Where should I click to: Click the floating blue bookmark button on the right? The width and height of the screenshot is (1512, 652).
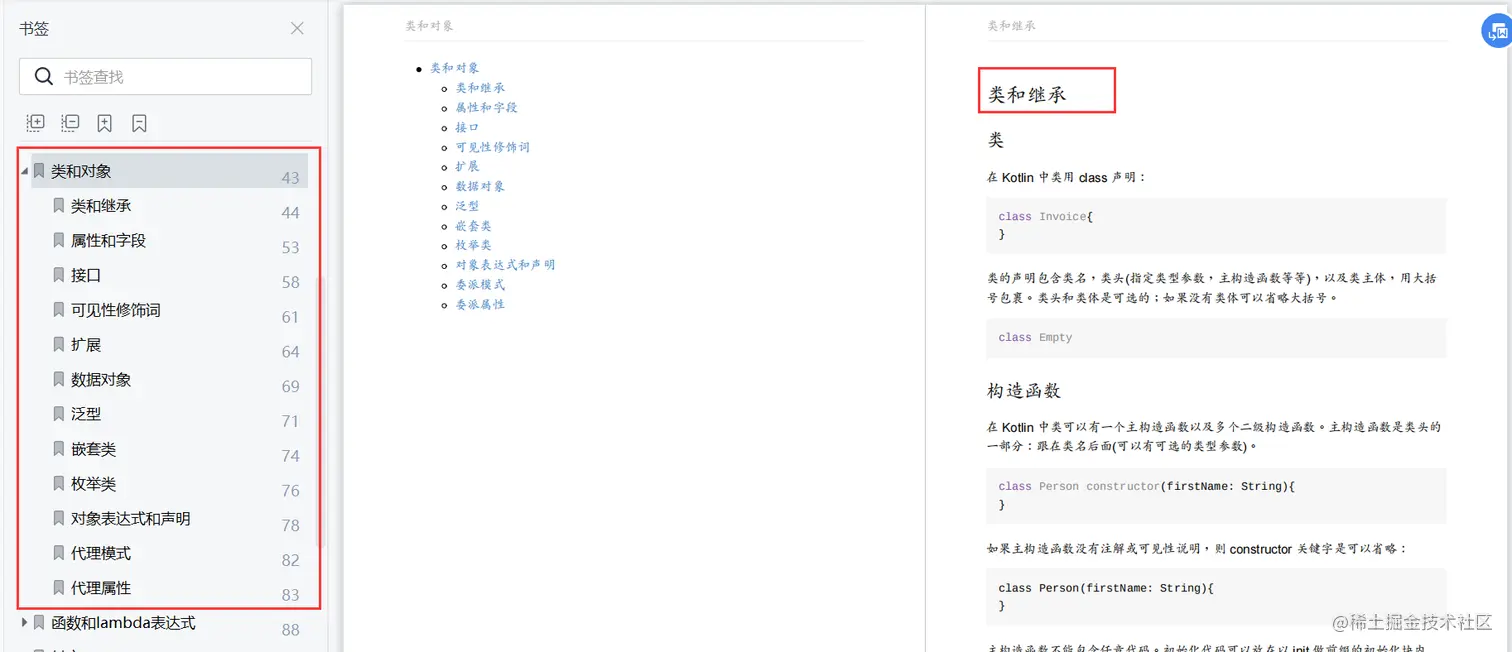pos(1497,30)
